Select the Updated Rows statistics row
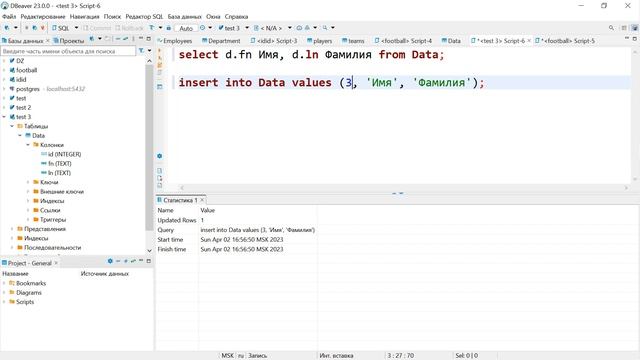 (x=237, y=220)
